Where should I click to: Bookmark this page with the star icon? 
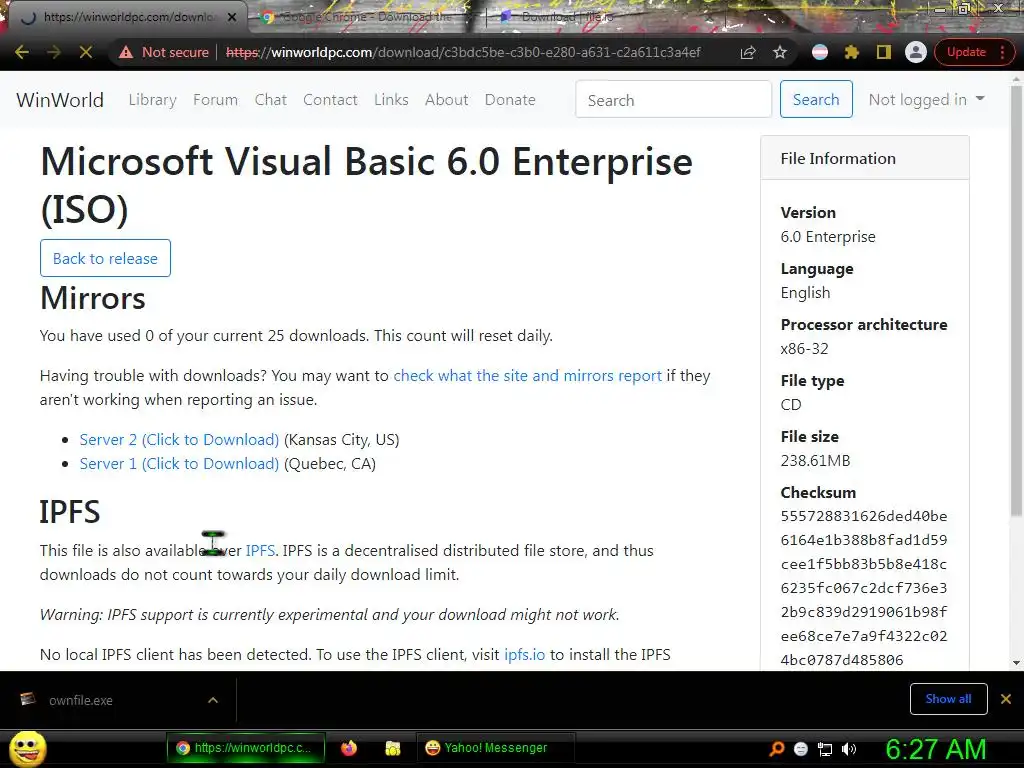coord(780,52)
